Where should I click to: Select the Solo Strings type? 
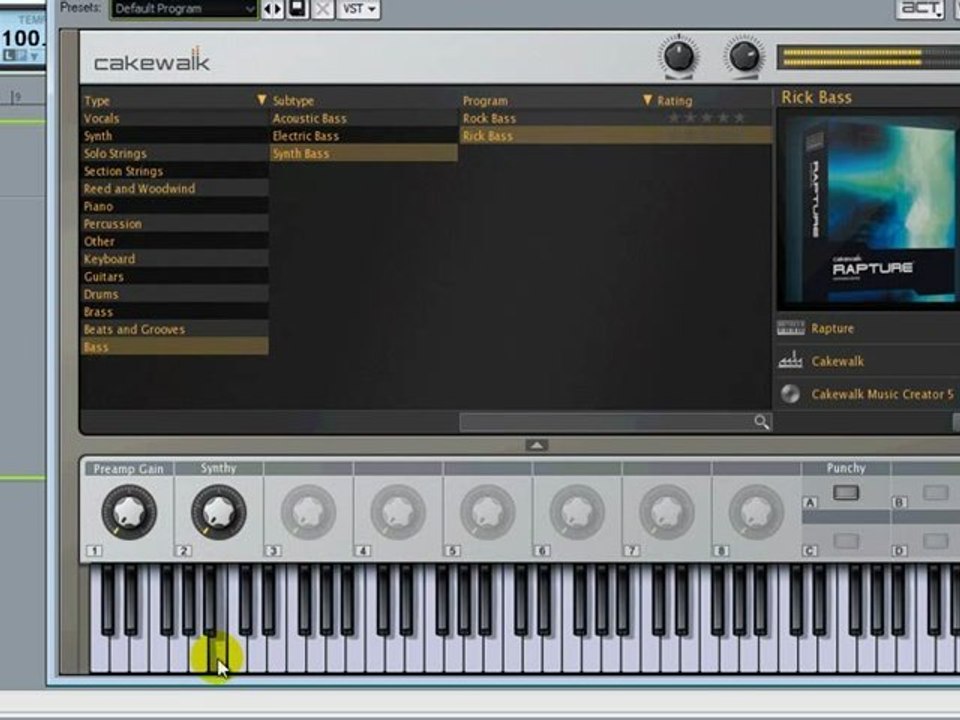(174, 154)
